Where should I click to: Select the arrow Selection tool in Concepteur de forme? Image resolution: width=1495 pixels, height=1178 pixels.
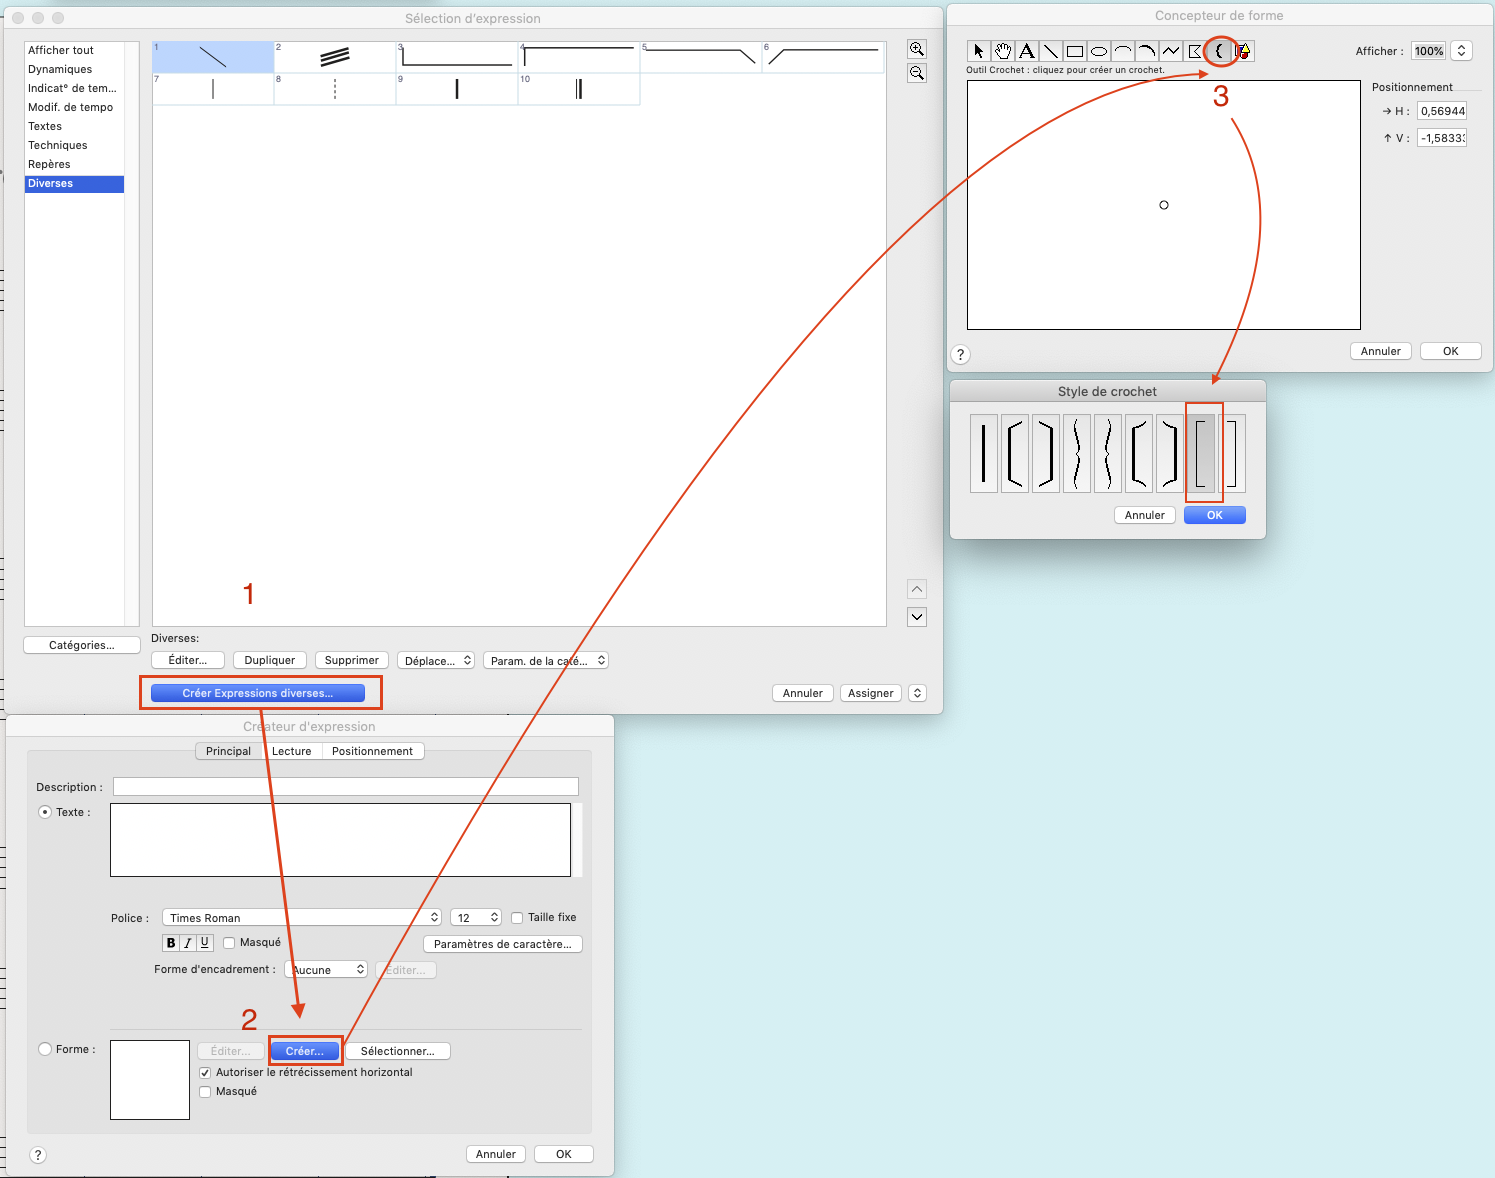tap(979, 51)
